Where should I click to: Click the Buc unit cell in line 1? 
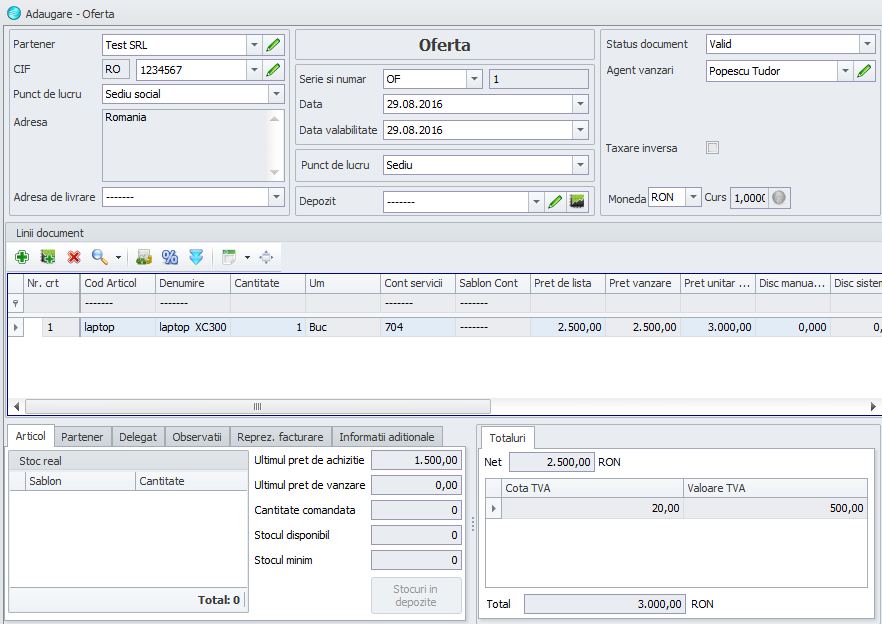(343, 327)
